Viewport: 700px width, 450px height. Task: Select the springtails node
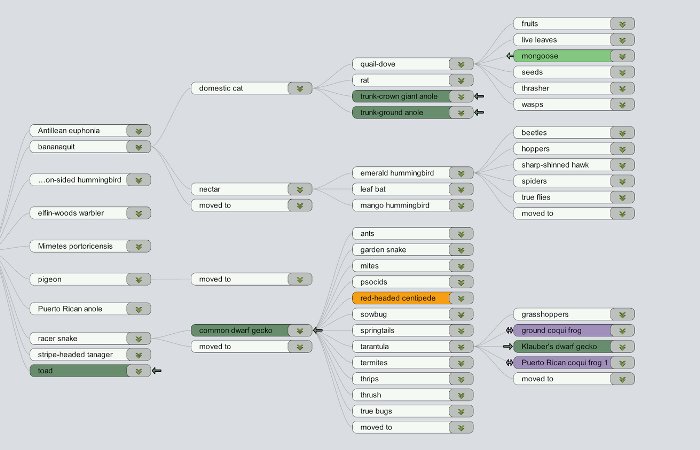[x=412, y=330]
